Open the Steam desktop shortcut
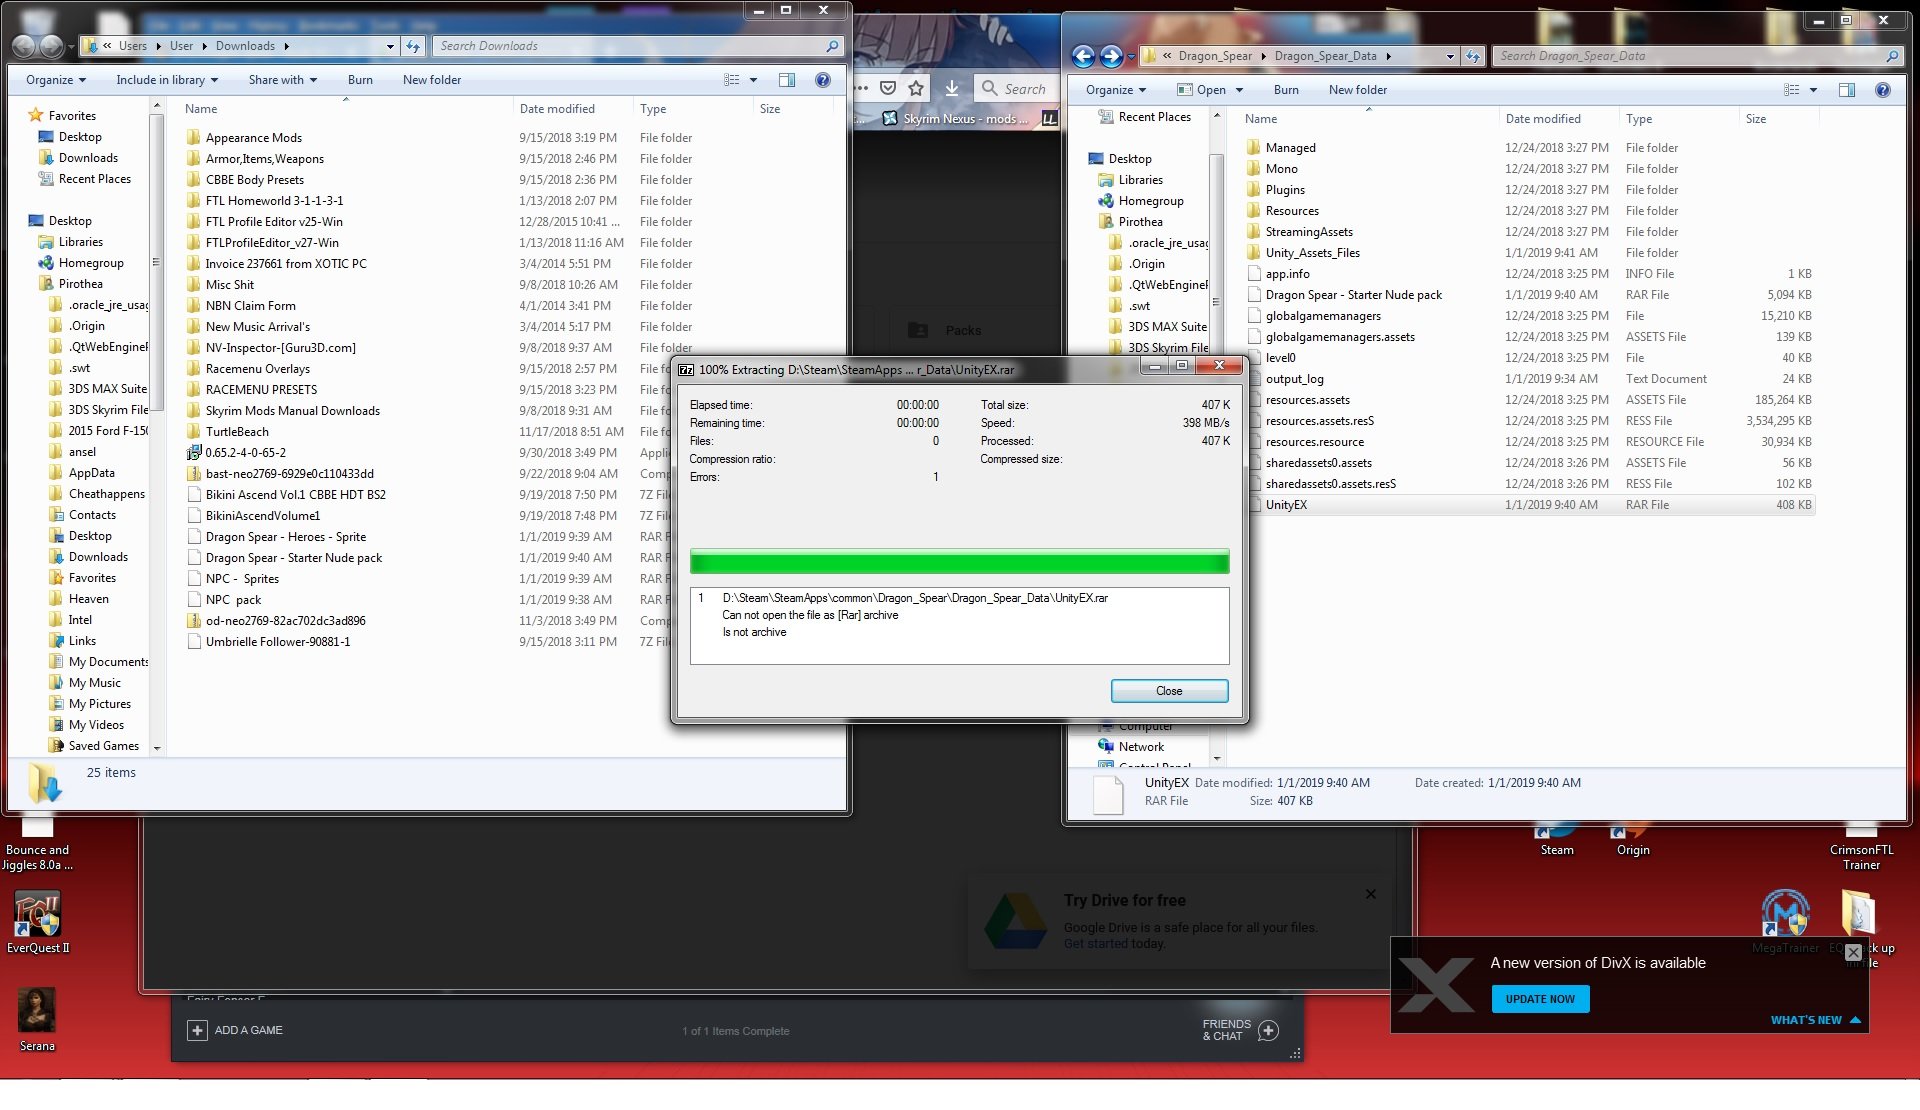The image size is (1920, 1110). pyautogui.click(x=1557, y=841)
